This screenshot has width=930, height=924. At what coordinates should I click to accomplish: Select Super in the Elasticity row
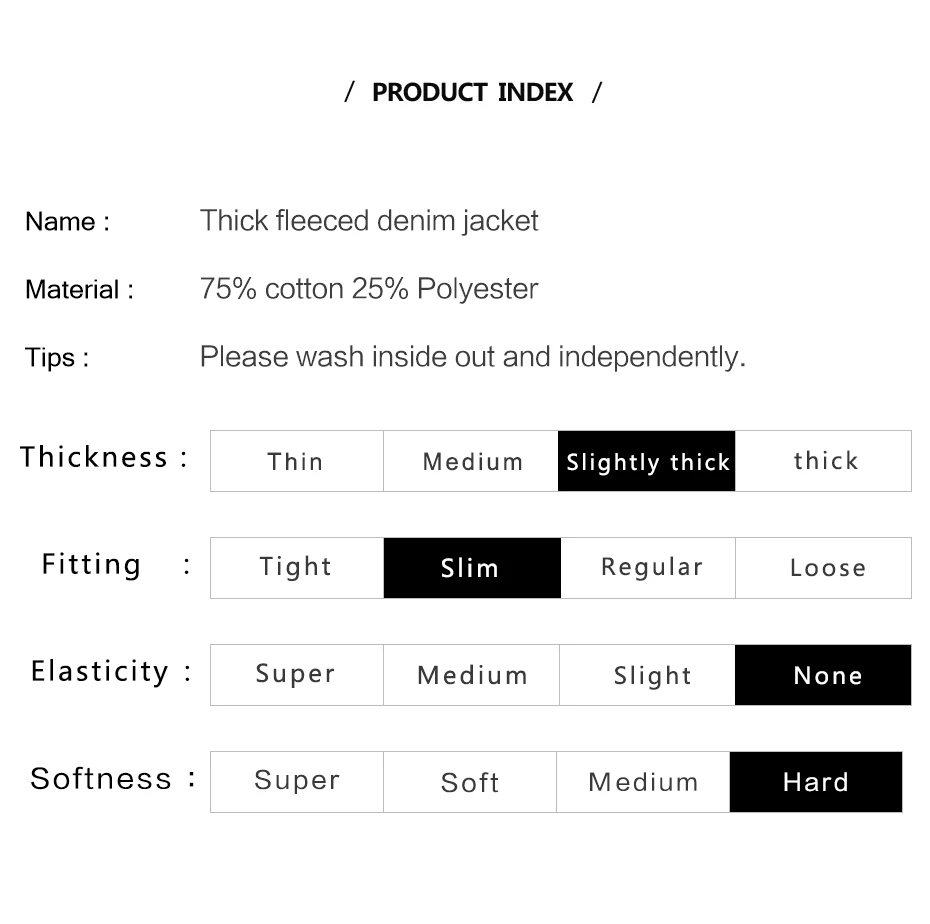click(297, 675)
